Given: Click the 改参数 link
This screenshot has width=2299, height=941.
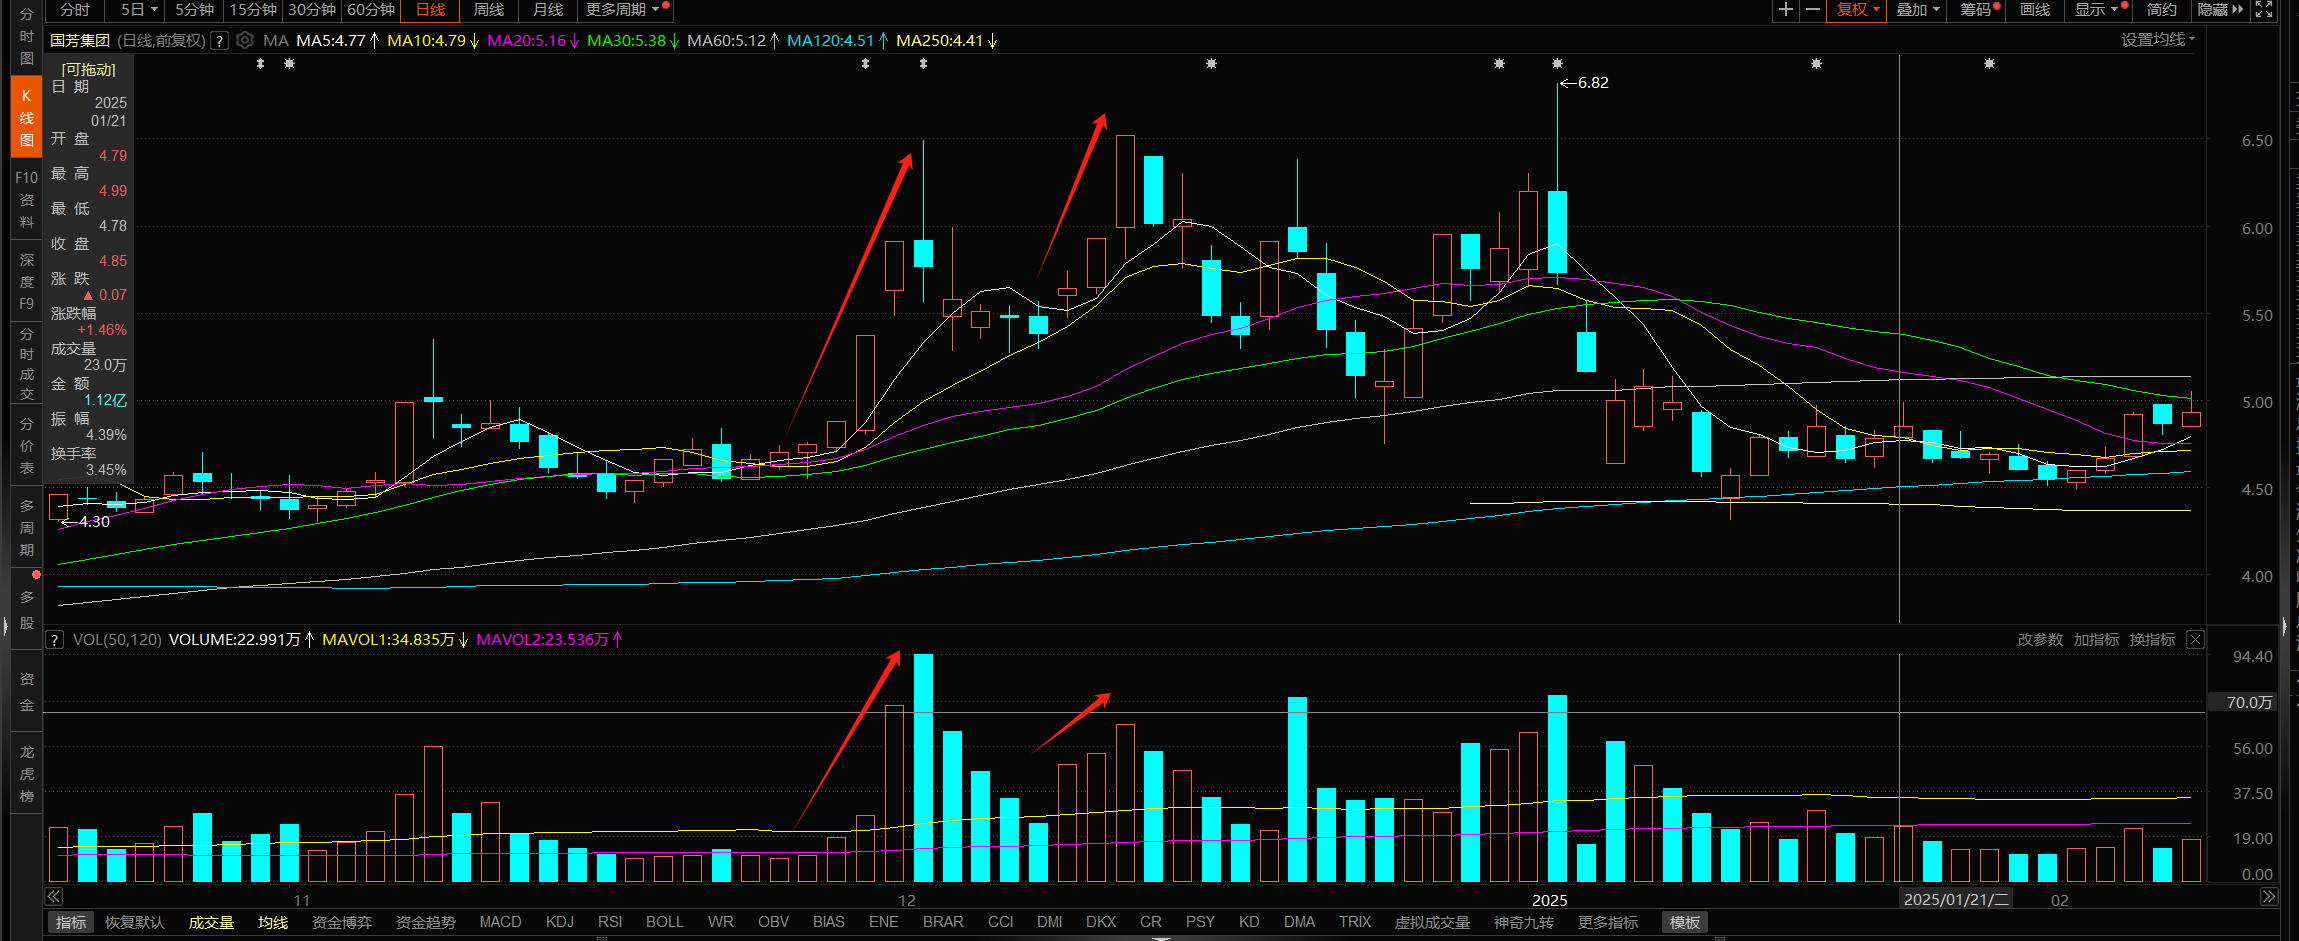Looking at the screenshot, I should (x=2039, y=640).
